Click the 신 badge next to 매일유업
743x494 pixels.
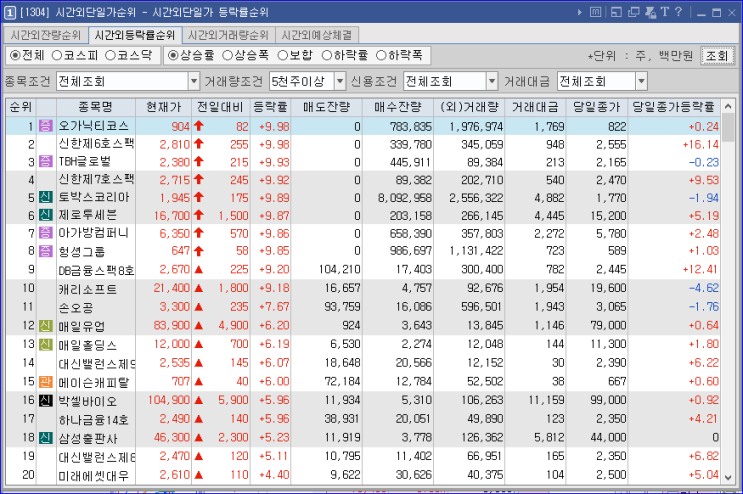[45, 325]
